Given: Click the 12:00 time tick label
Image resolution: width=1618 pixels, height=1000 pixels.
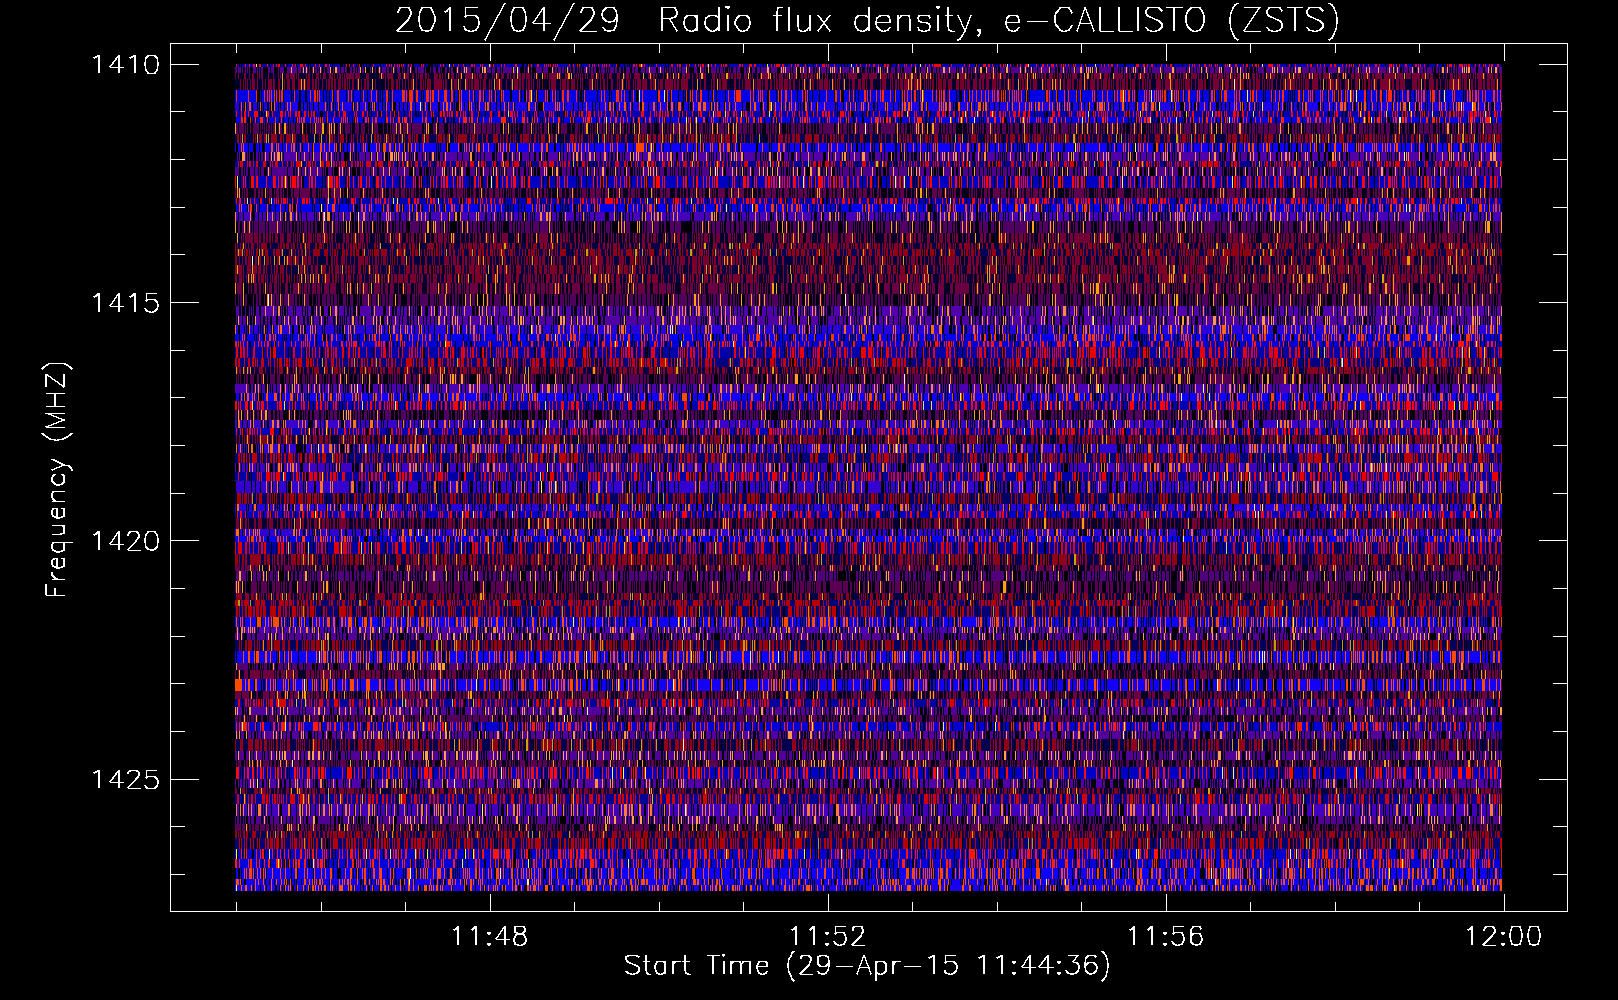Looking at the screenshot, I should click(1503, 937).
